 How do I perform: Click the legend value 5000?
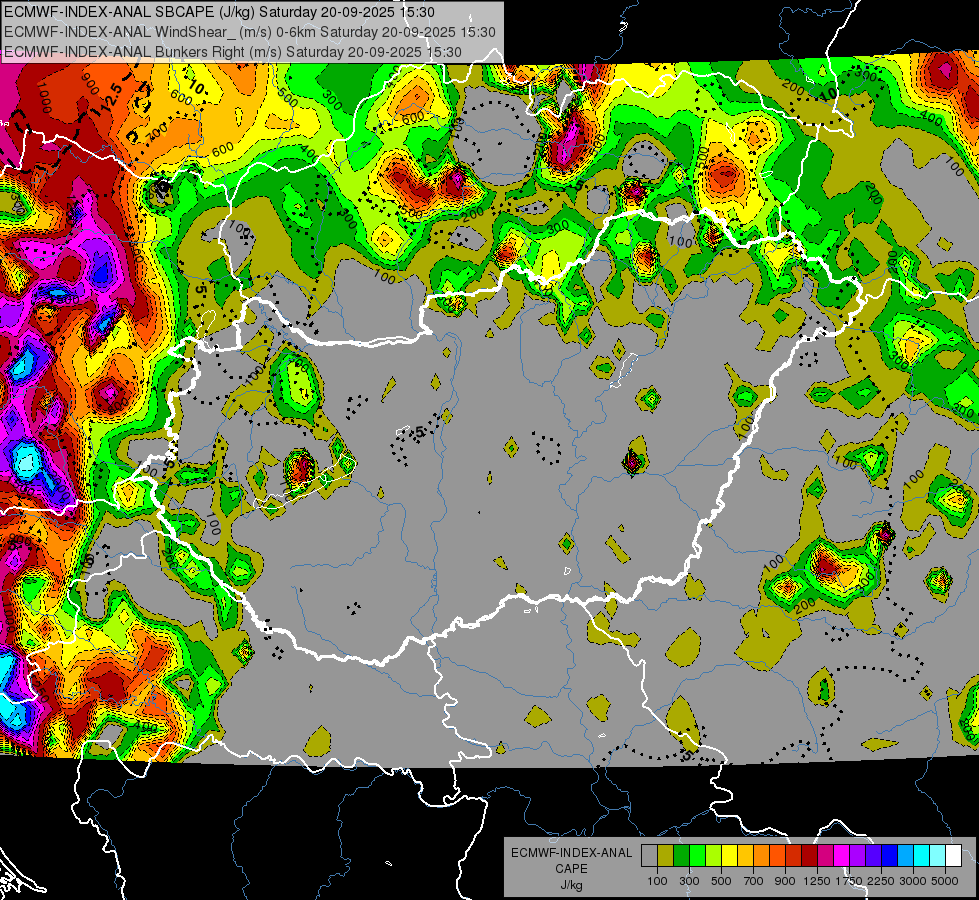(x=945, y=881)
